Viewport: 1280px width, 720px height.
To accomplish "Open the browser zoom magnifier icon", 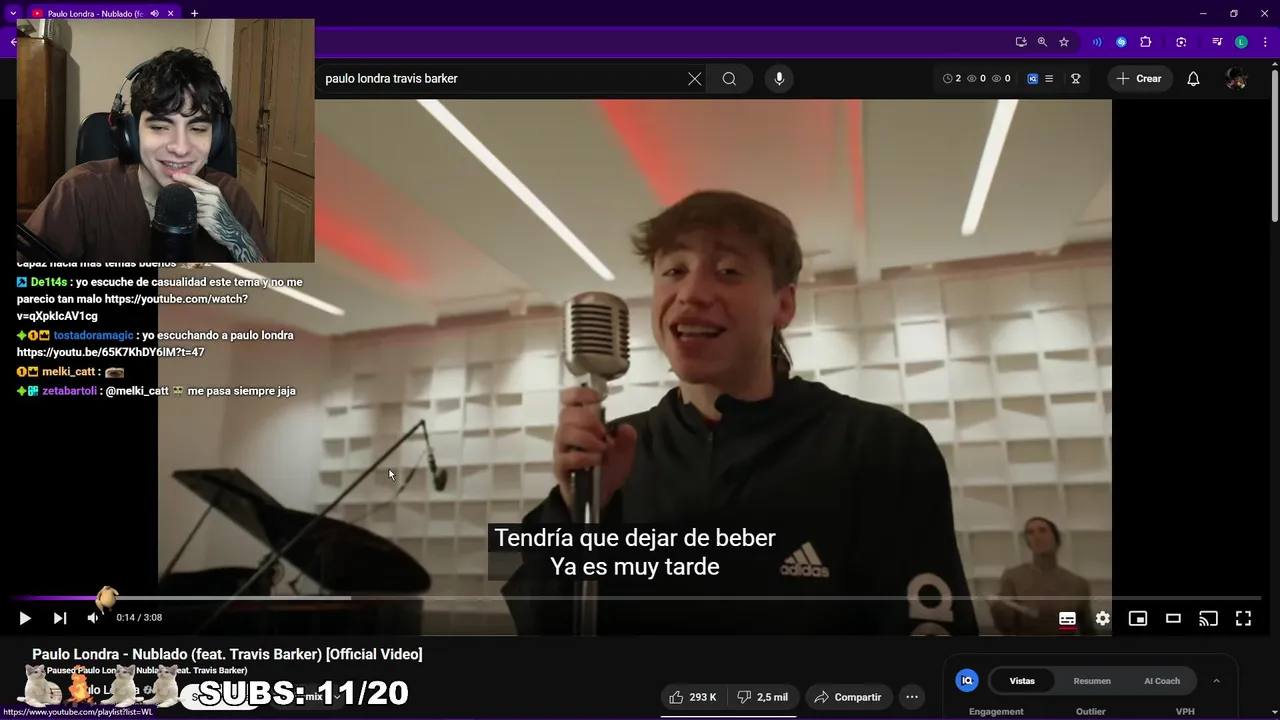I will pyautogui.click(x=1042, y=42).
